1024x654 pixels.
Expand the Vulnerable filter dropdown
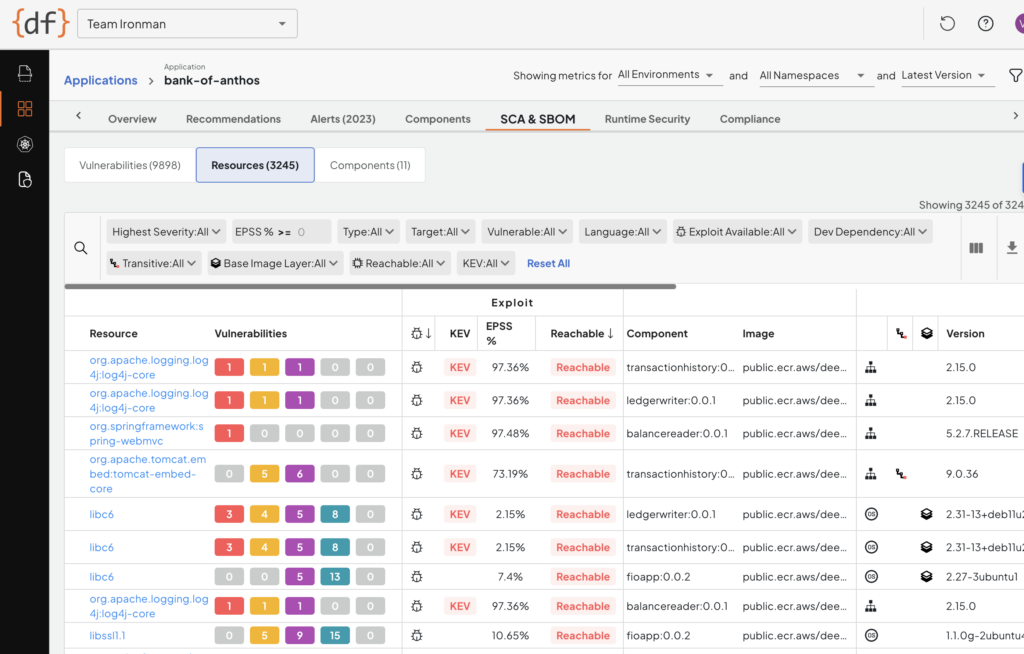[527, 232]
